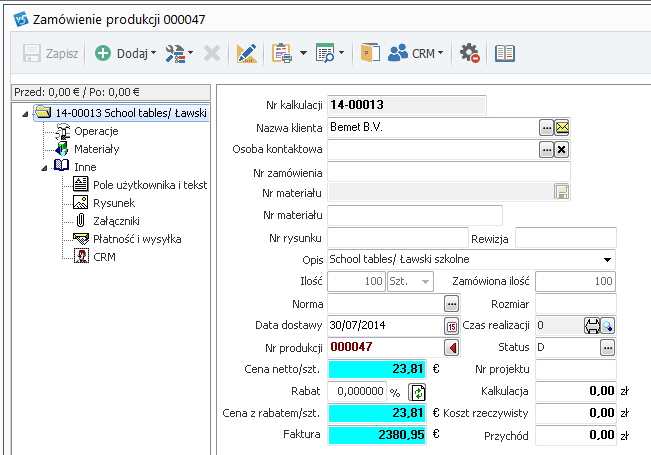Click the Data dostawy date field
The height and width of the screenshot is (455, 651).
pyautogui.click(x=385, y=325)
